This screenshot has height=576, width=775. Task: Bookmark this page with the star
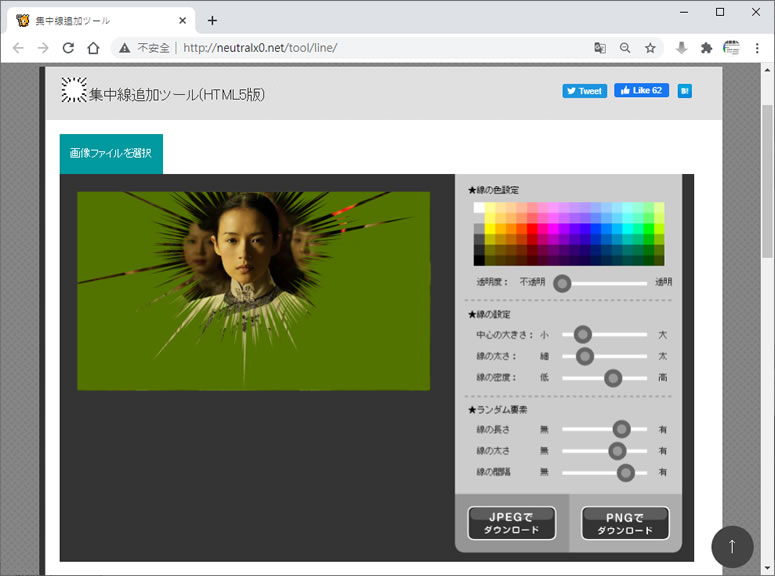coord(650,48)
